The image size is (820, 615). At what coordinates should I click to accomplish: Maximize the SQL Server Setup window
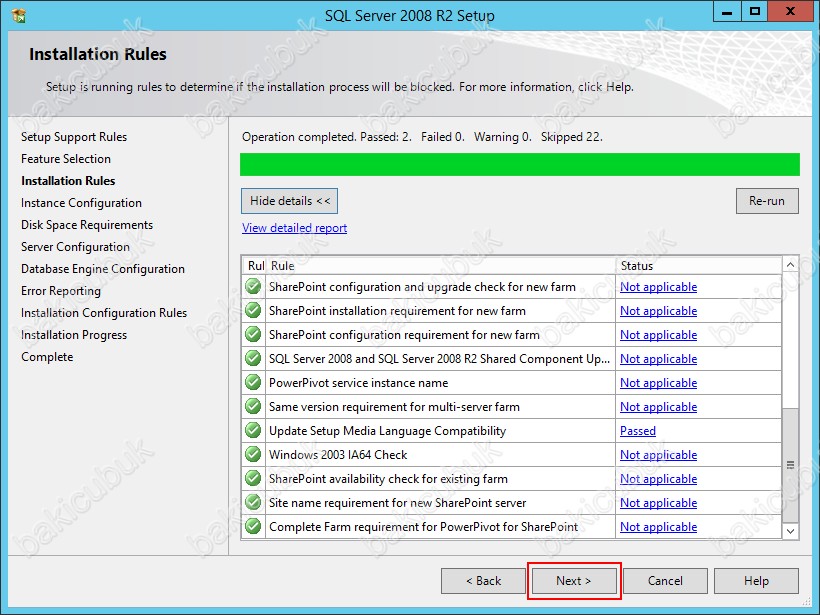click(755, 12)
